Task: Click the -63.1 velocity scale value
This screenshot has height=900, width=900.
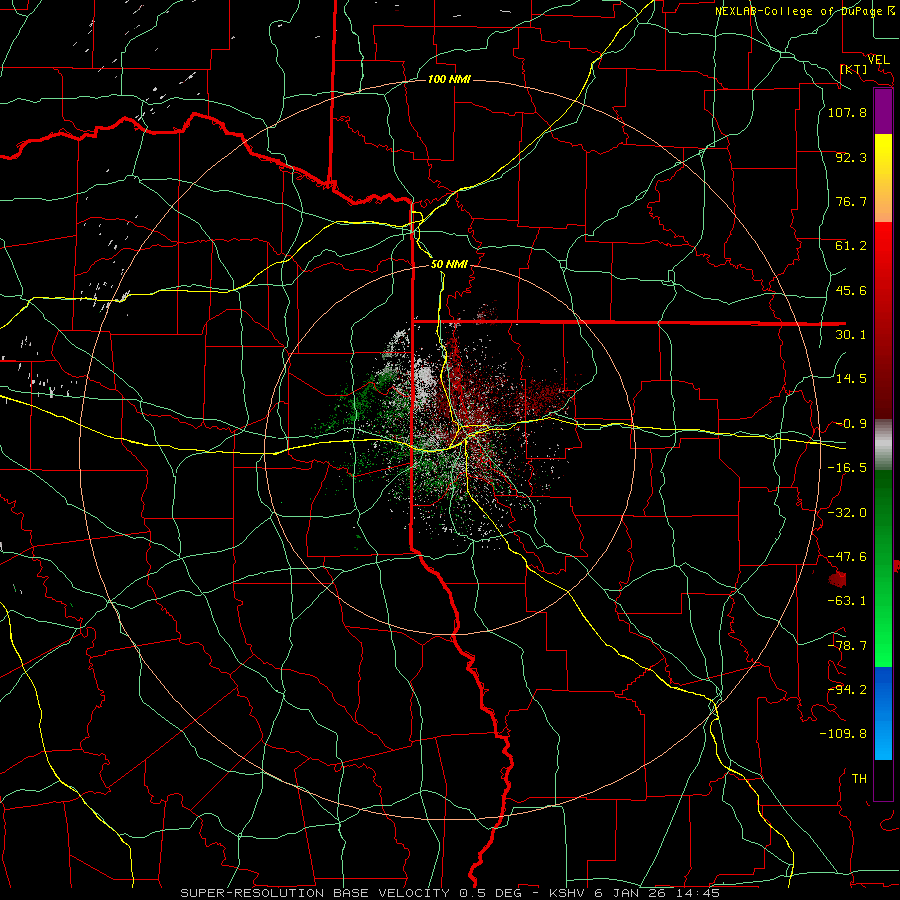Action: (847, 601)
